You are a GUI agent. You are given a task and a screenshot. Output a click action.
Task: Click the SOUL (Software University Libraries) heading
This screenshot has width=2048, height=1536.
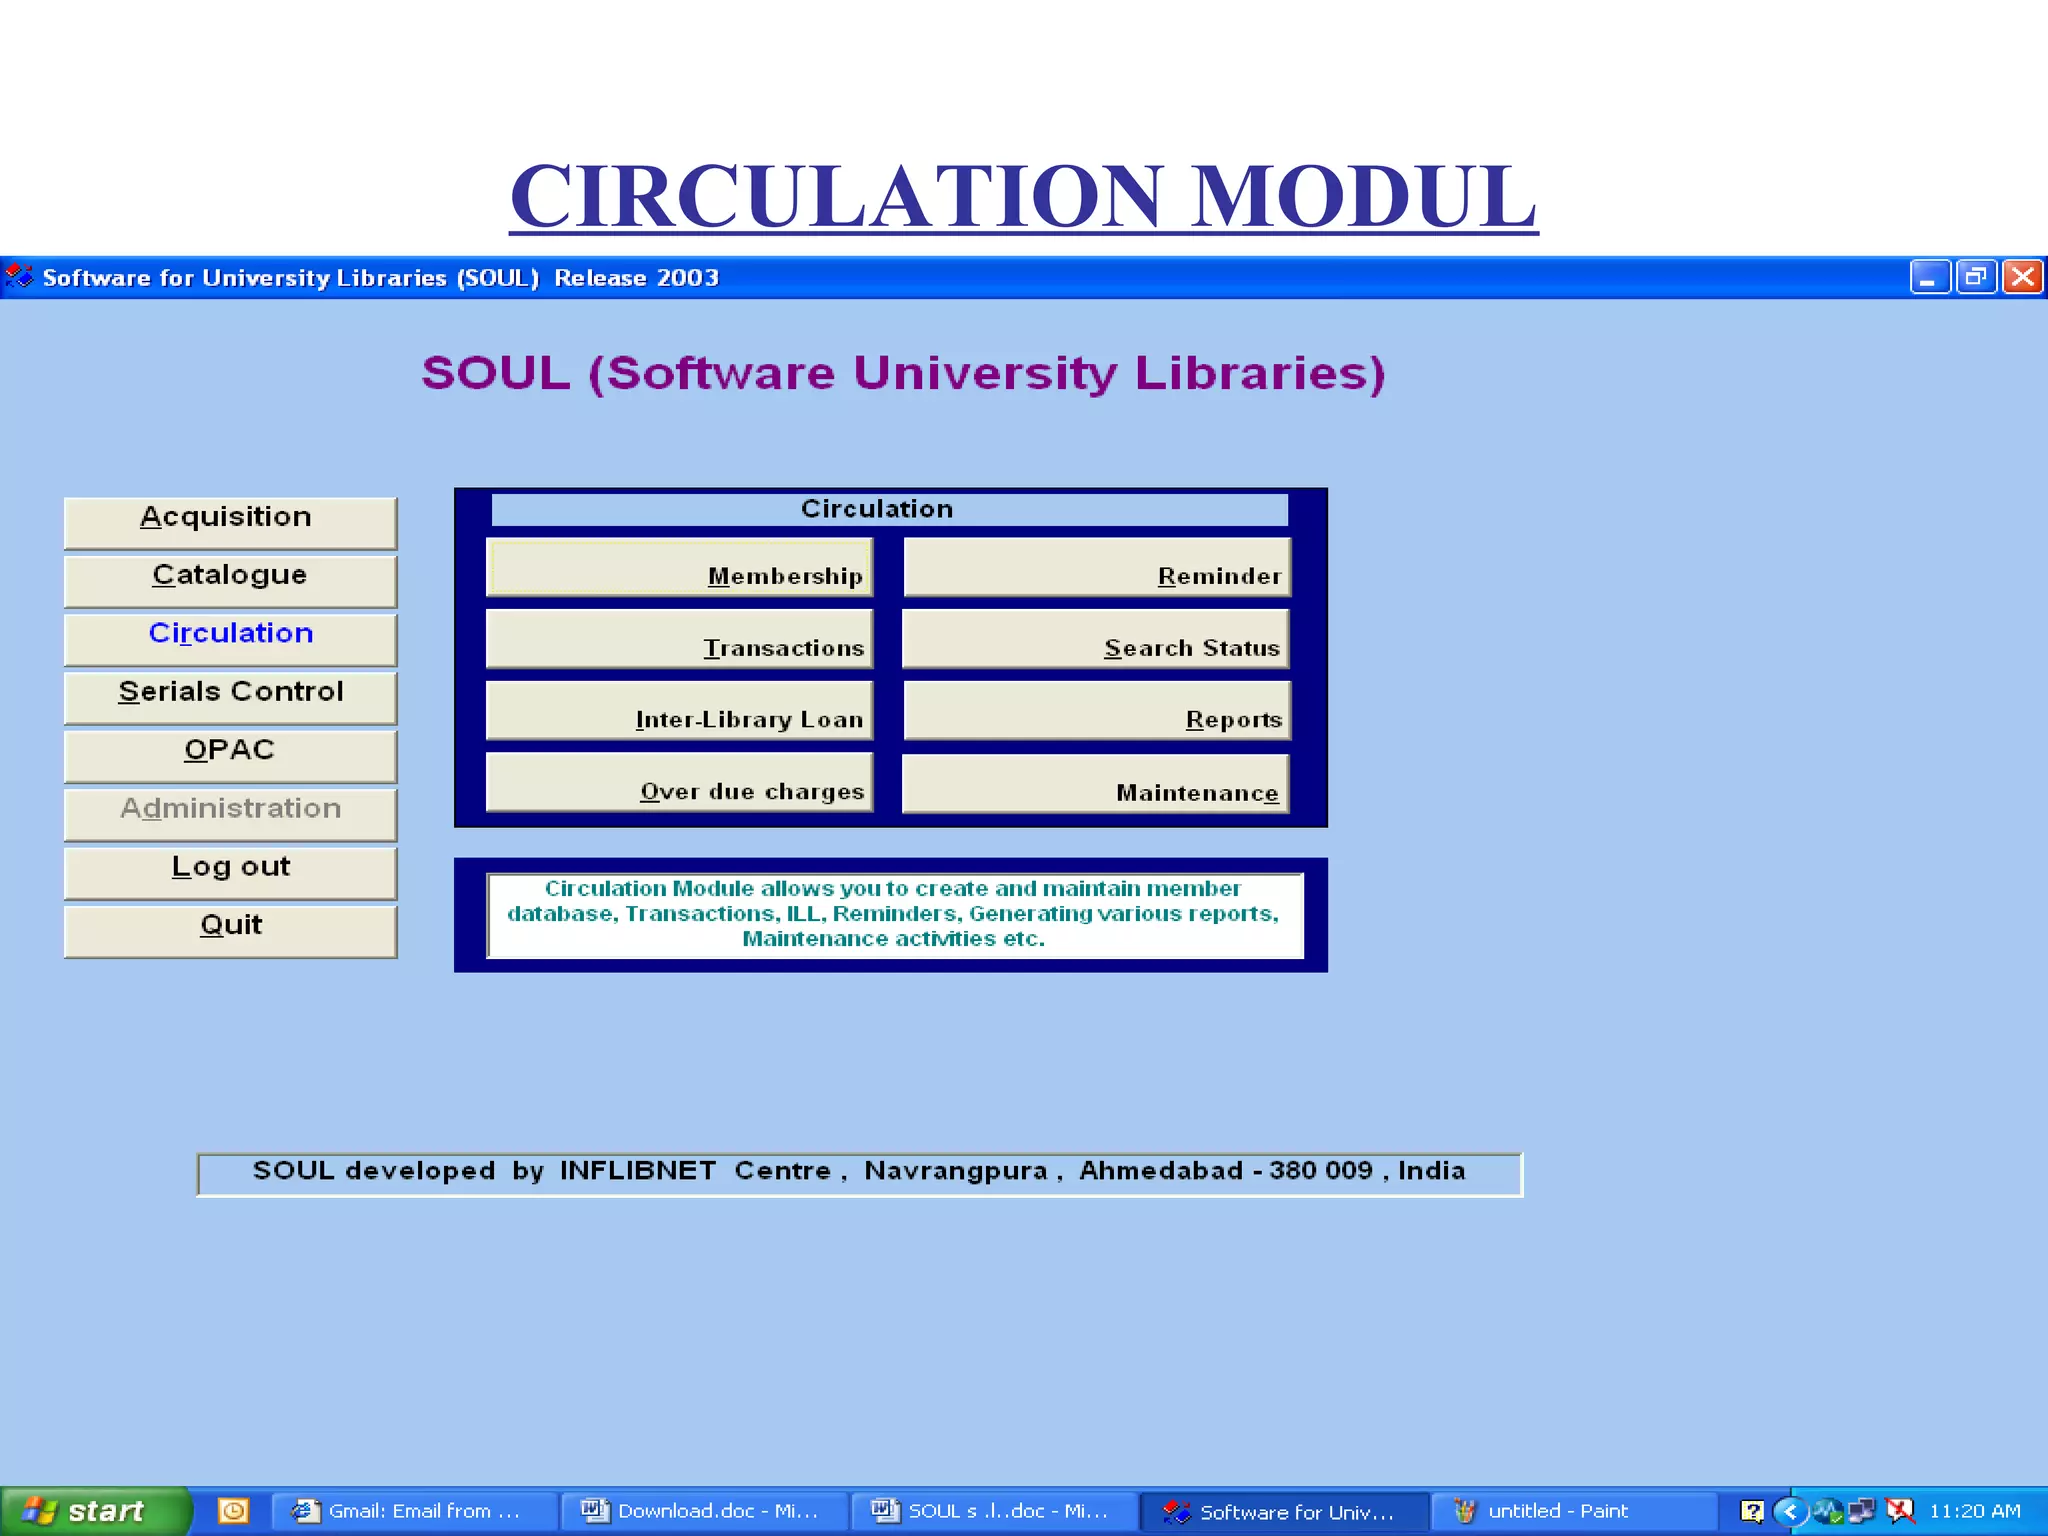pos(904,373)
